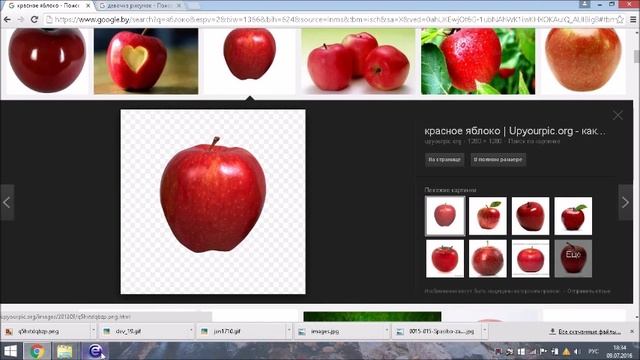The image size is (640, 360).
Task: Select the dark red related apple, top row third
Action: 531,216
